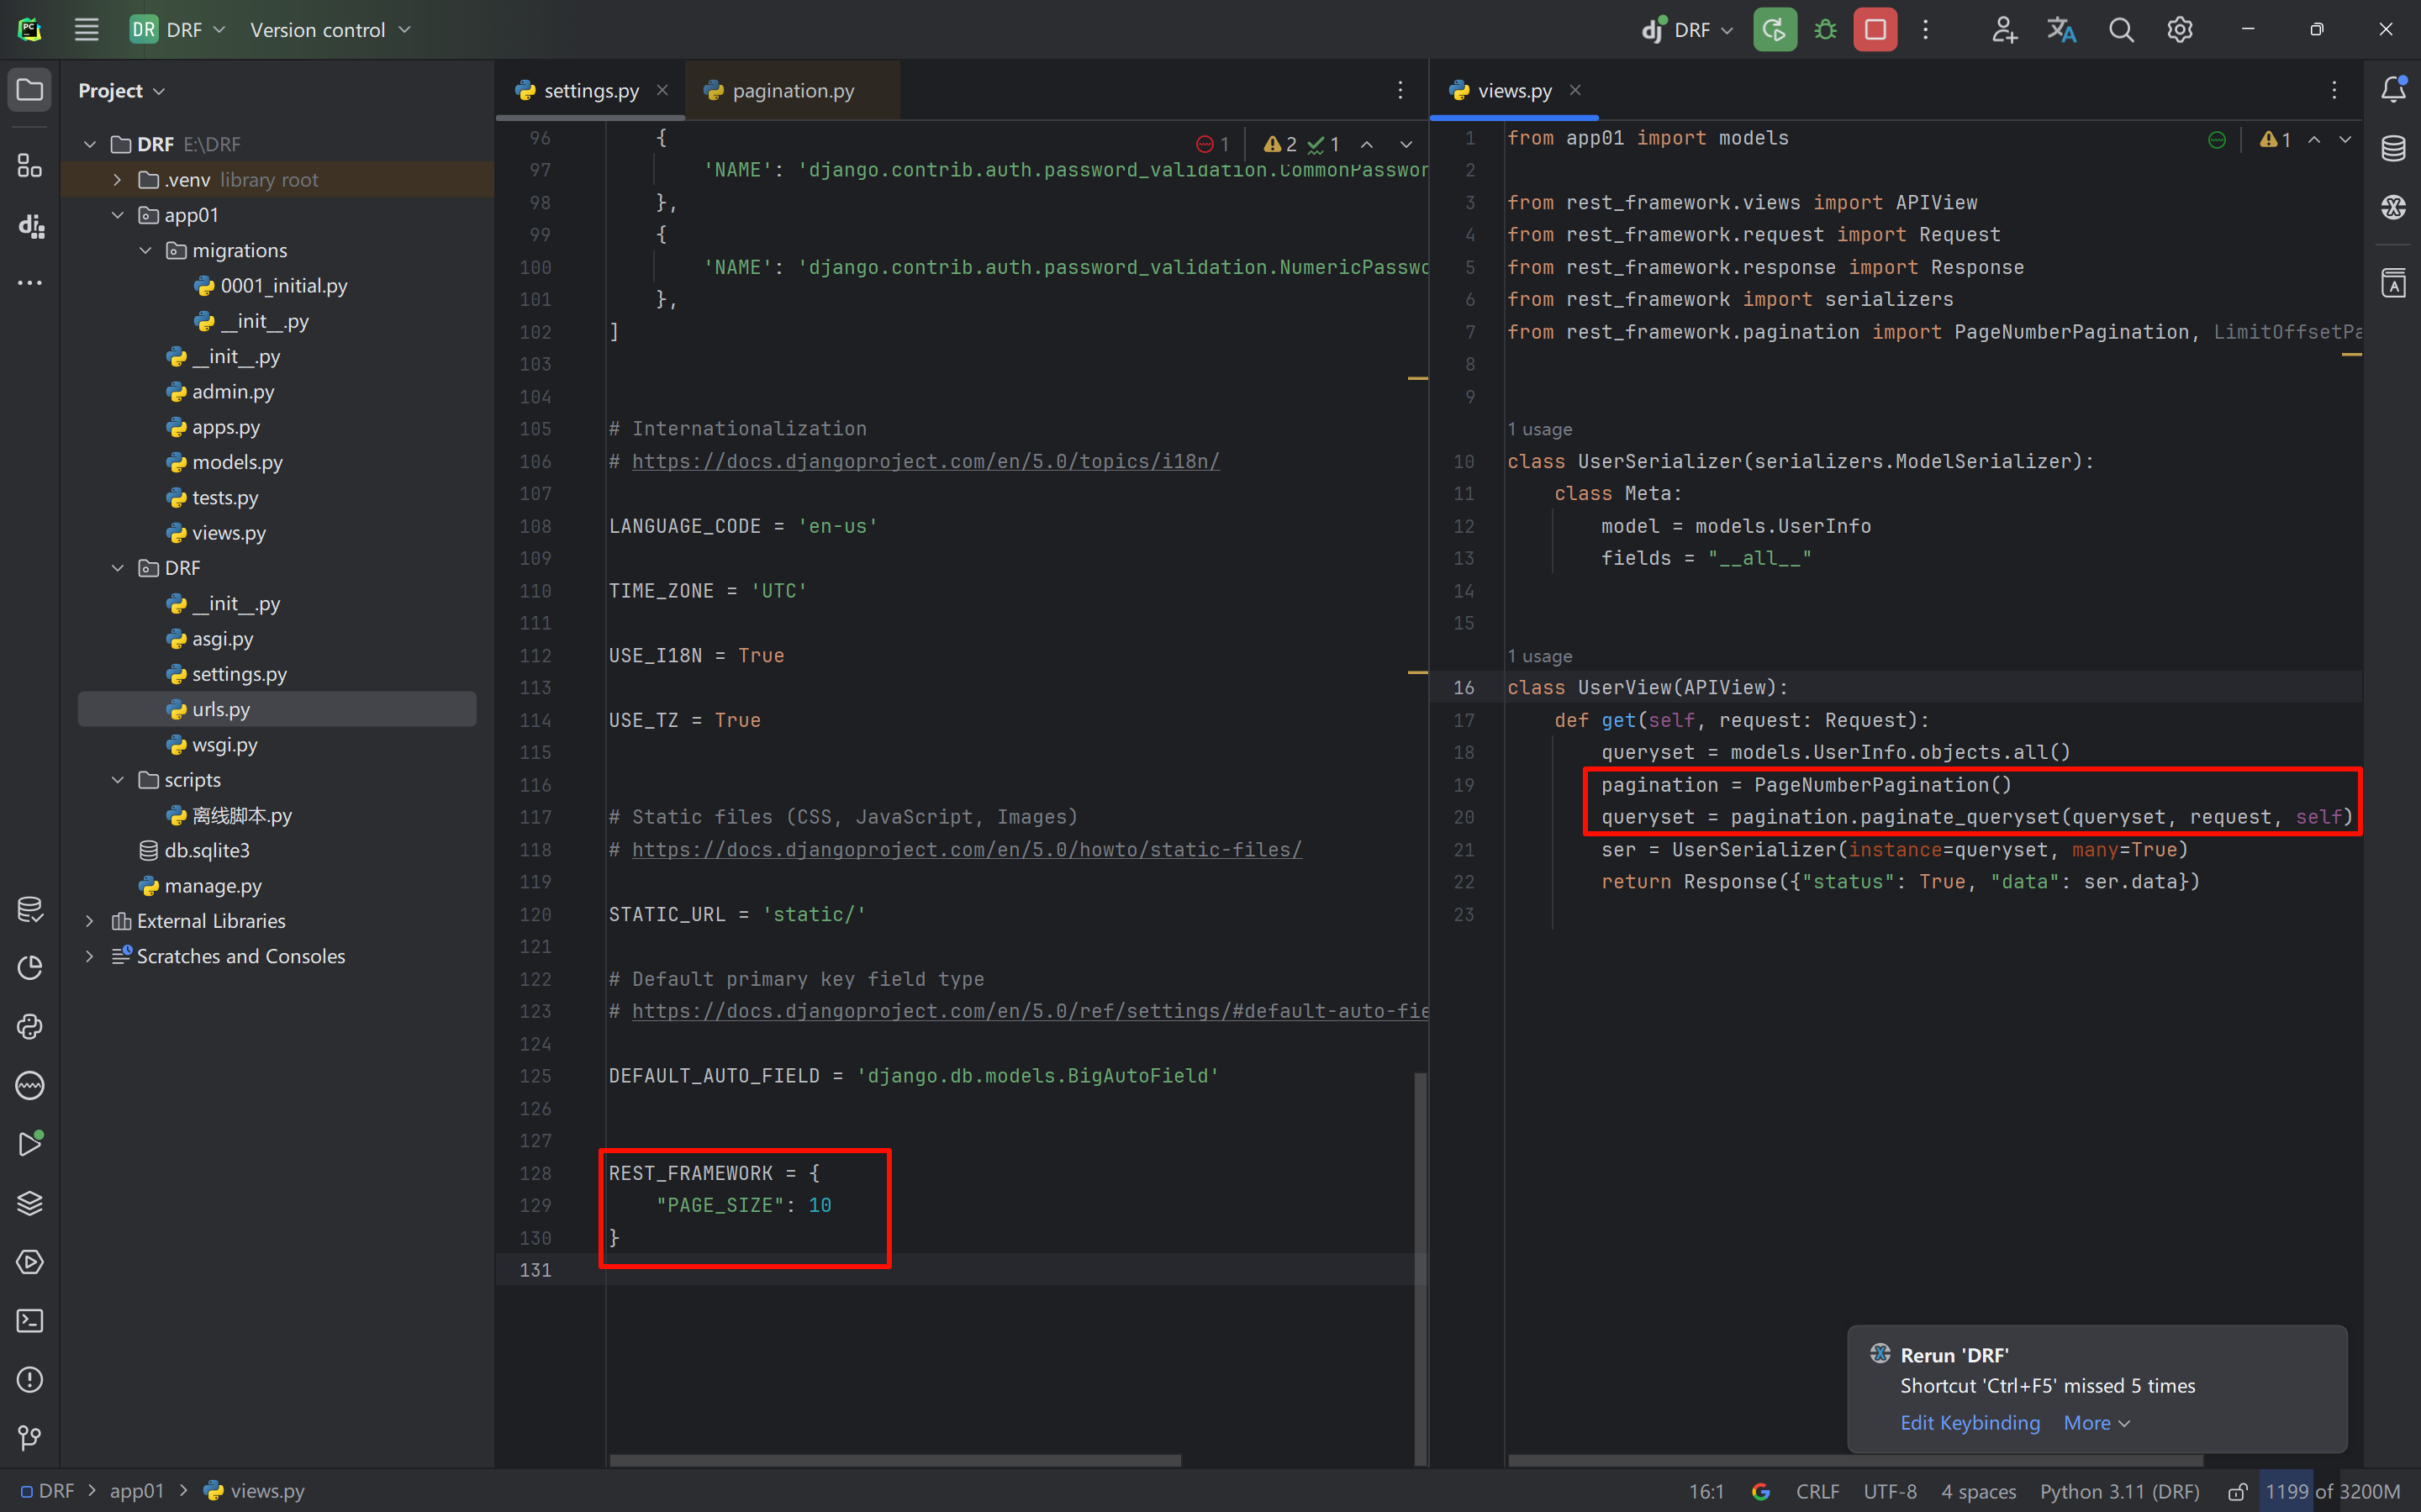Expand the External Libraries node
The image size is (2421, 1512).
point(90,921)
